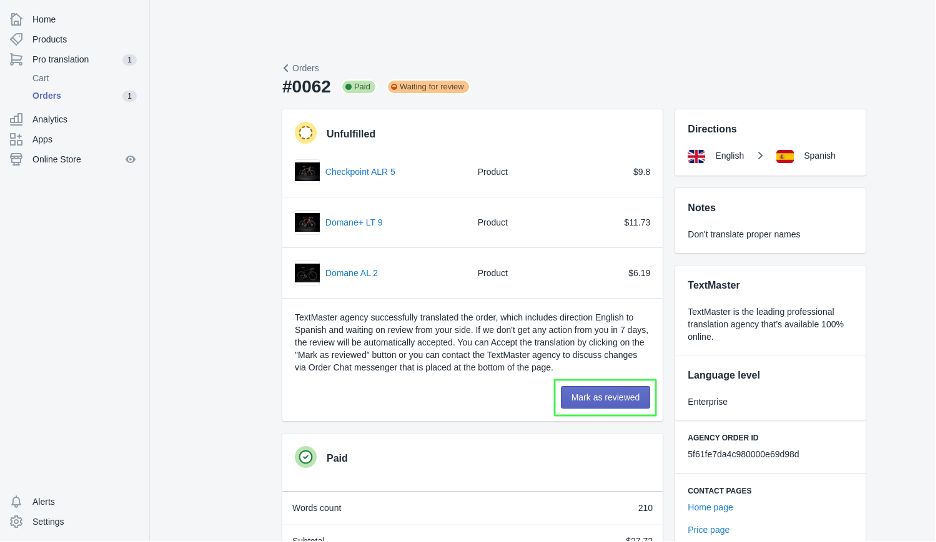The width and height of the screenshot is (936, 542).
Task: Select the Orders submenu item
Action: tap(47, 96)
